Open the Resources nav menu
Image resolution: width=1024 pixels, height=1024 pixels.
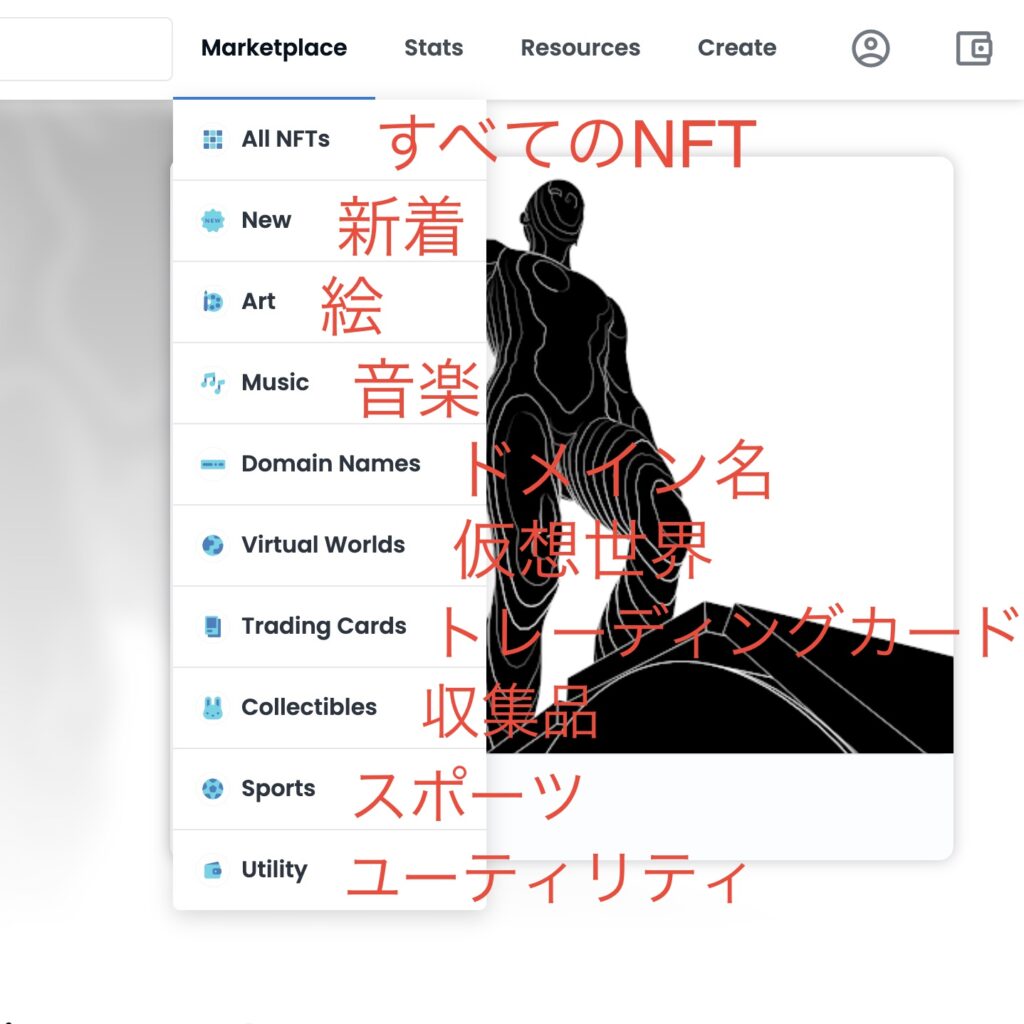(x=581, y=48)
